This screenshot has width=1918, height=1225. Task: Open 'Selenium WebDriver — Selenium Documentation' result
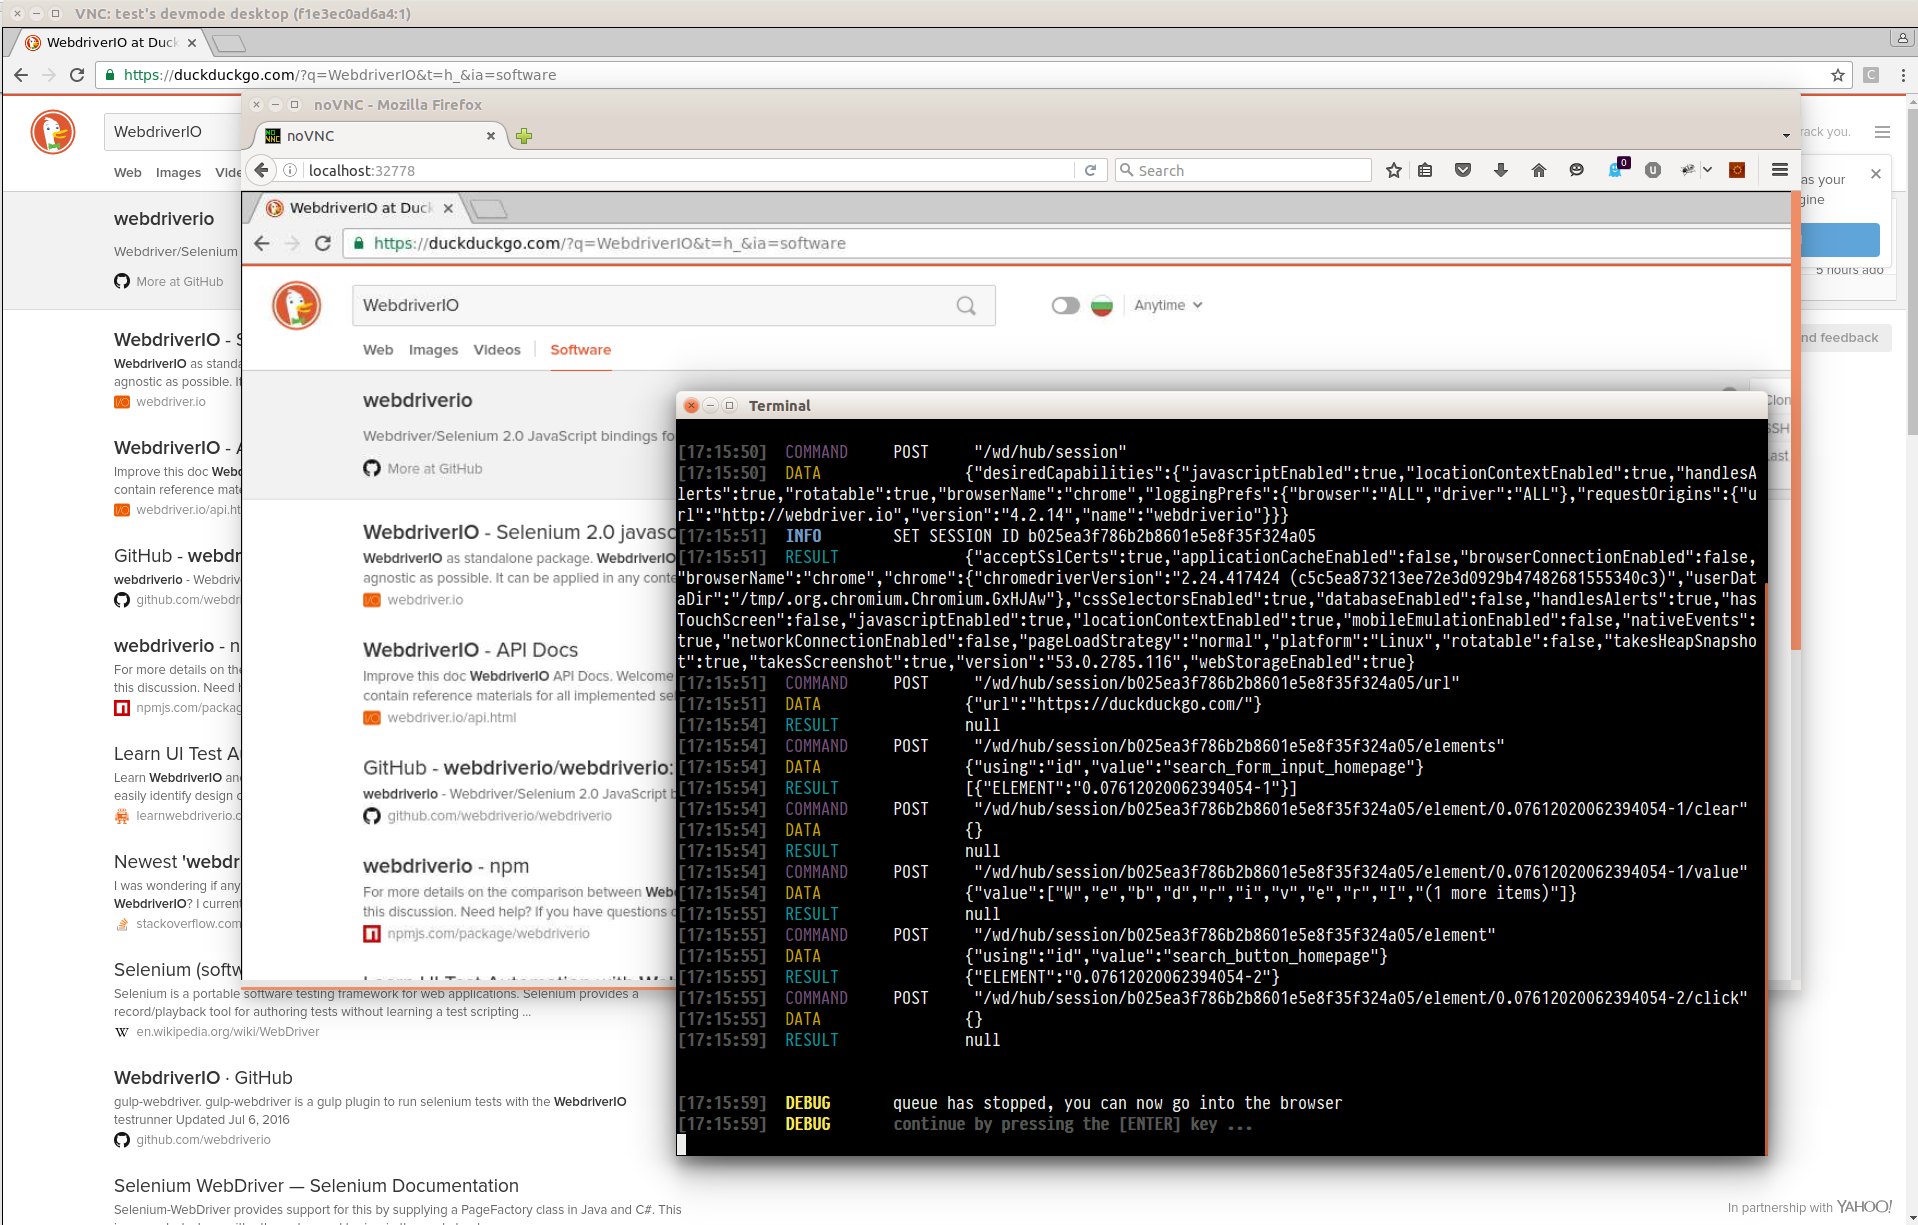click(316, 1186)
